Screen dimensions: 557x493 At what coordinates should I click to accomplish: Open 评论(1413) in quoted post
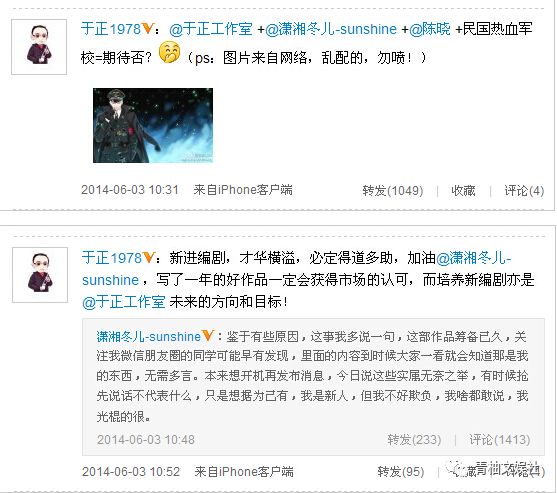[x=500, y=440]
